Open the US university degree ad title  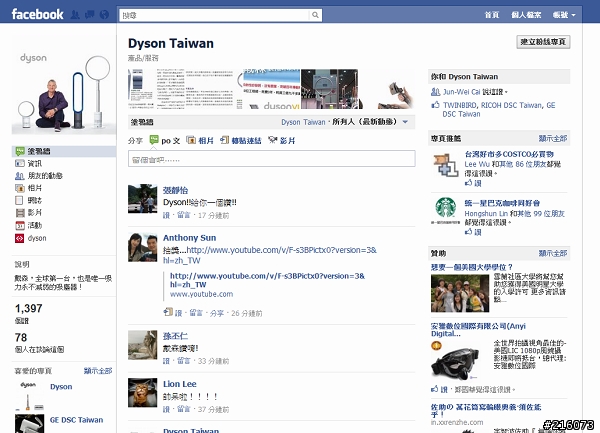[x=471, y=267]
